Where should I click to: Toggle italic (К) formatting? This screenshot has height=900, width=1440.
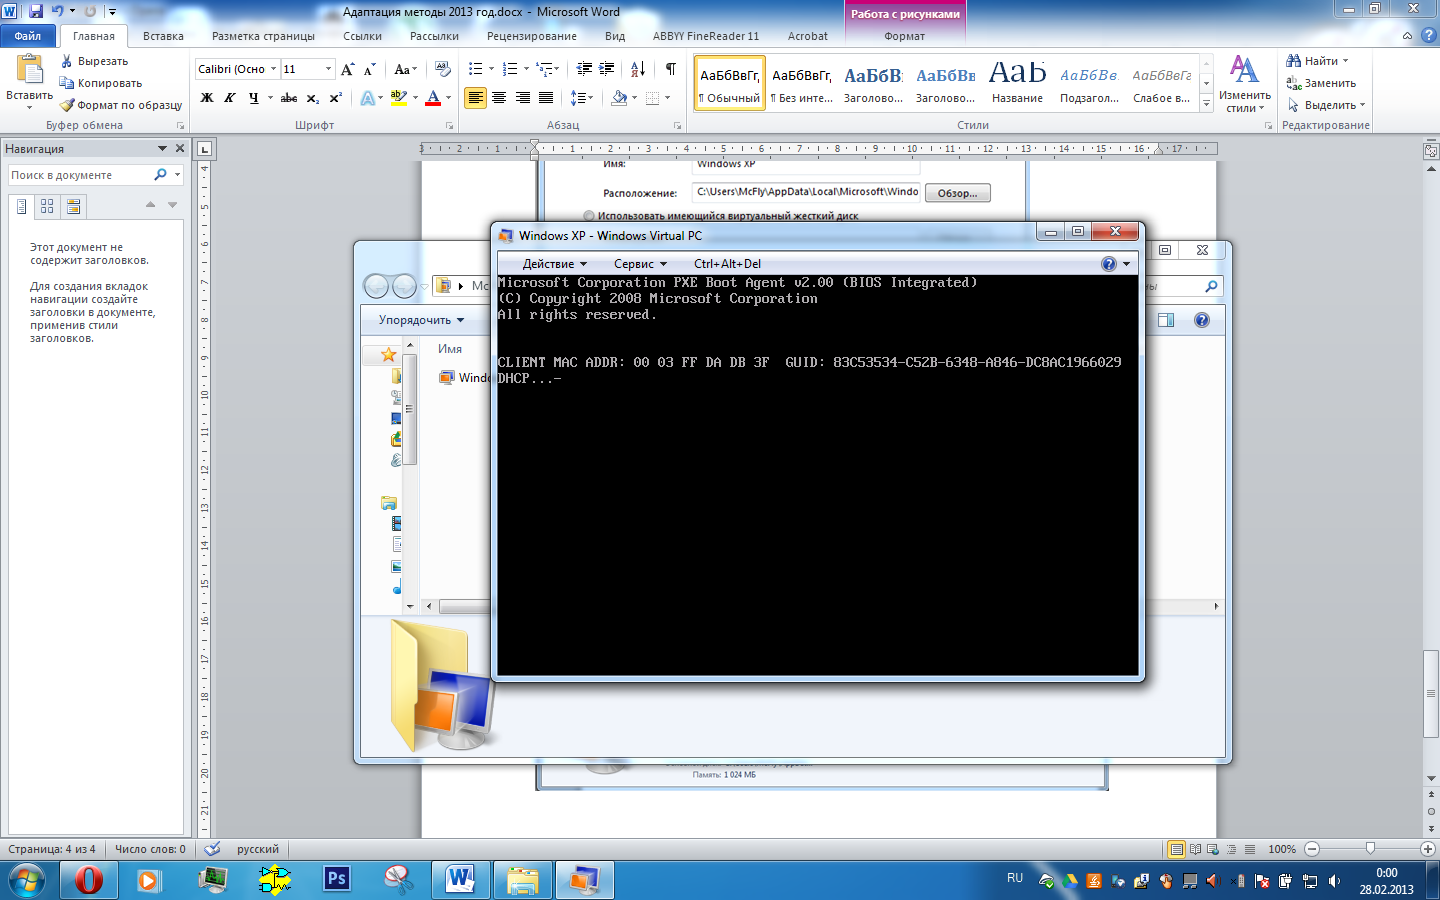coord(230,98)
